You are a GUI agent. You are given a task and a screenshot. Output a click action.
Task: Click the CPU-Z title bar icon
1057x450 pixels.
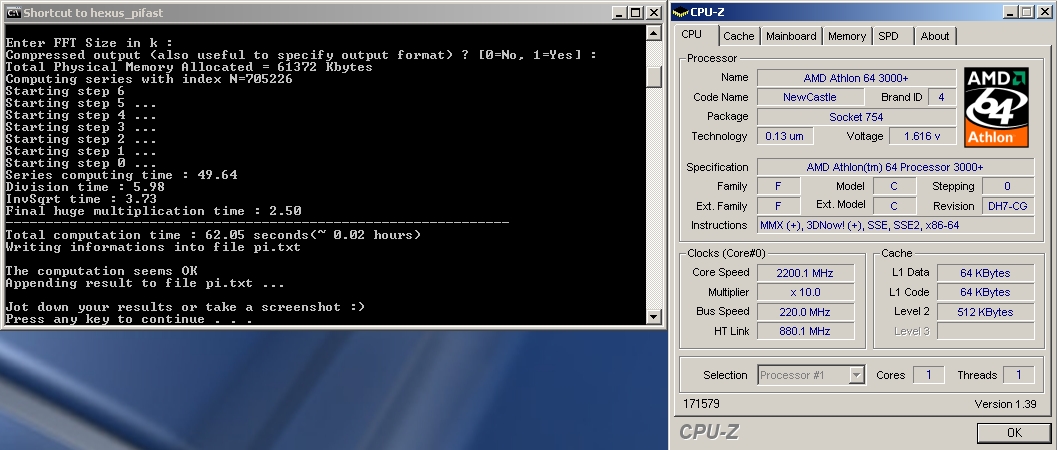click(682, 12)
